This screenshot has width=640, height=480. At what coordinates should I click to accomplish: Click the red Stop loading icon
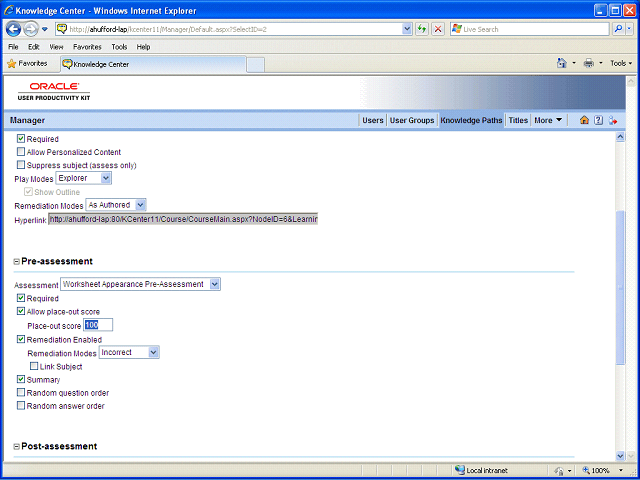(438, 29)
